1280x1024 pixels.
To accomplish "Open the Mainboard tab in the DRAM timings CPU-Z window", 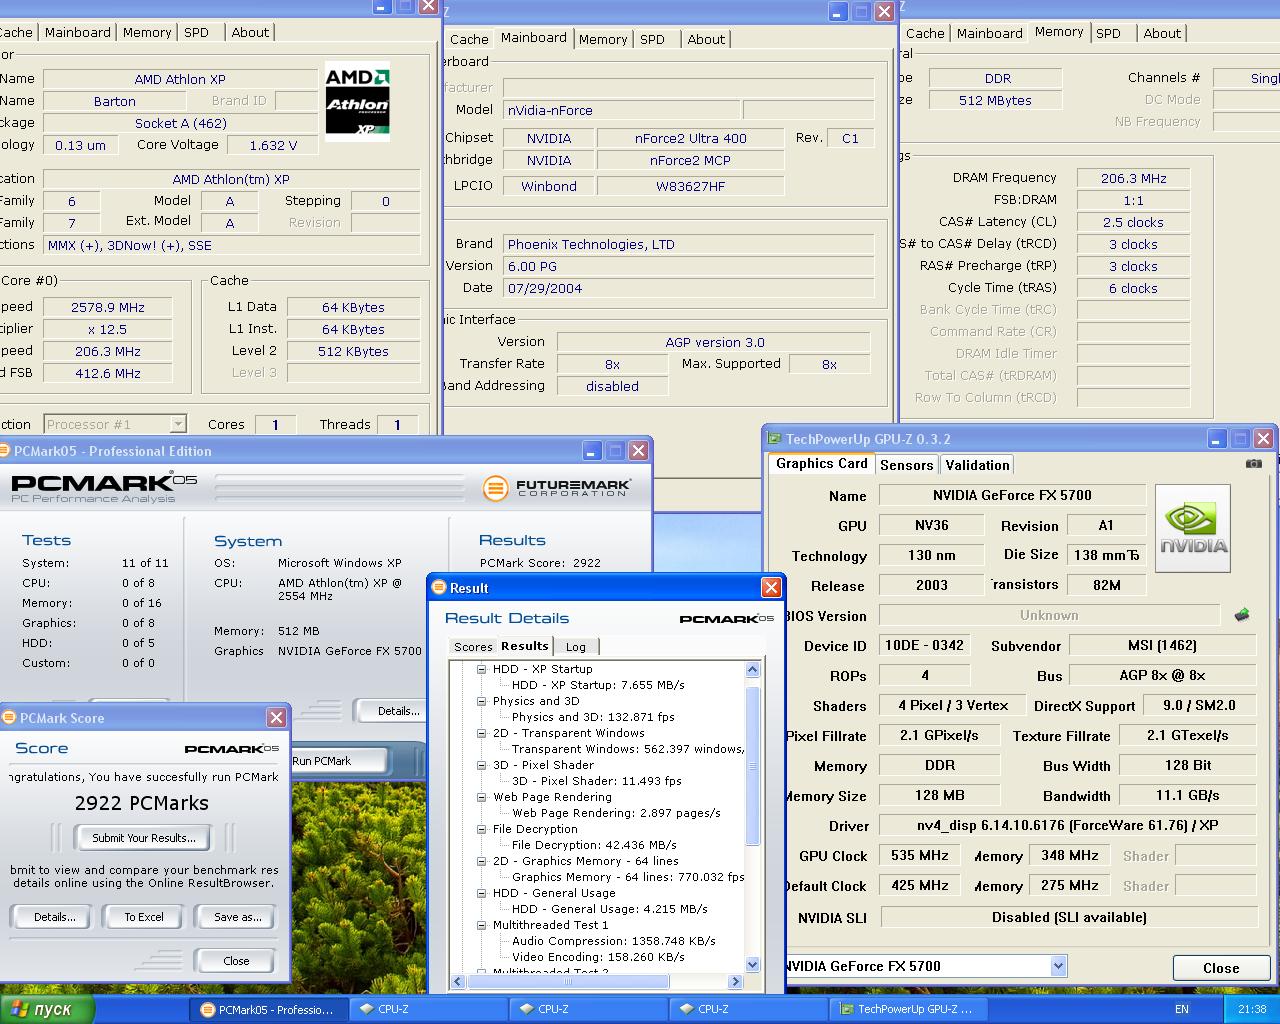I will [x=989, y=33].
